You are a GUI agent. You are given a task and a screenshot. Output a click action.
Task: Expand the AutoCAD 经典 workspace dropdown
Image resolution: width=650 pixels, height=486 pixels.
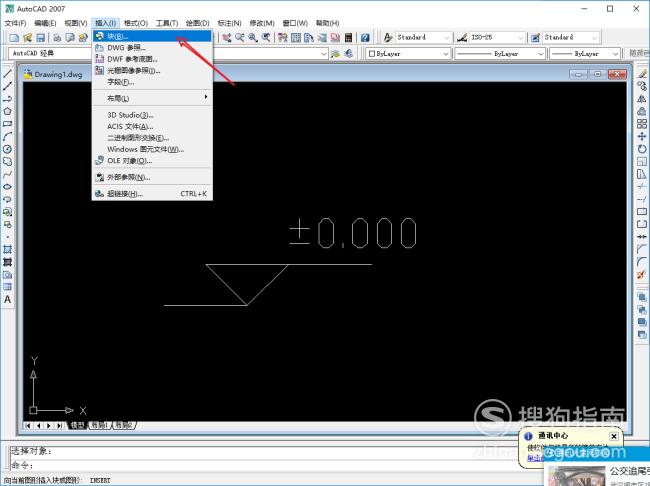[x=50, y=53]
